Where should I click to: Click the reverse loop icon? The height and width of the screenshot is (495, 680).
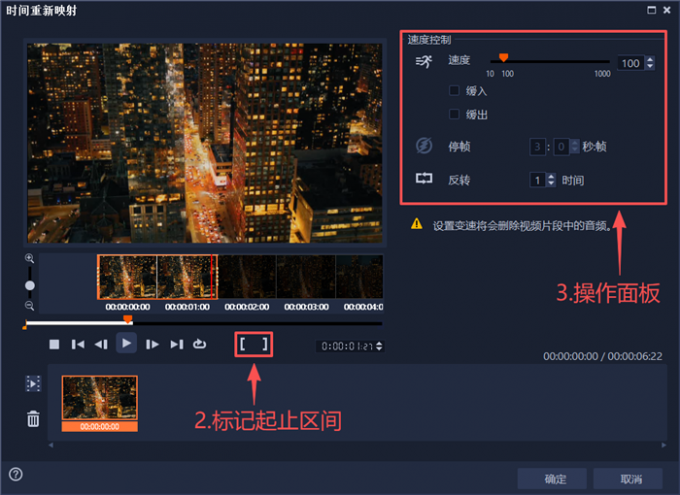tap(424, 178)
